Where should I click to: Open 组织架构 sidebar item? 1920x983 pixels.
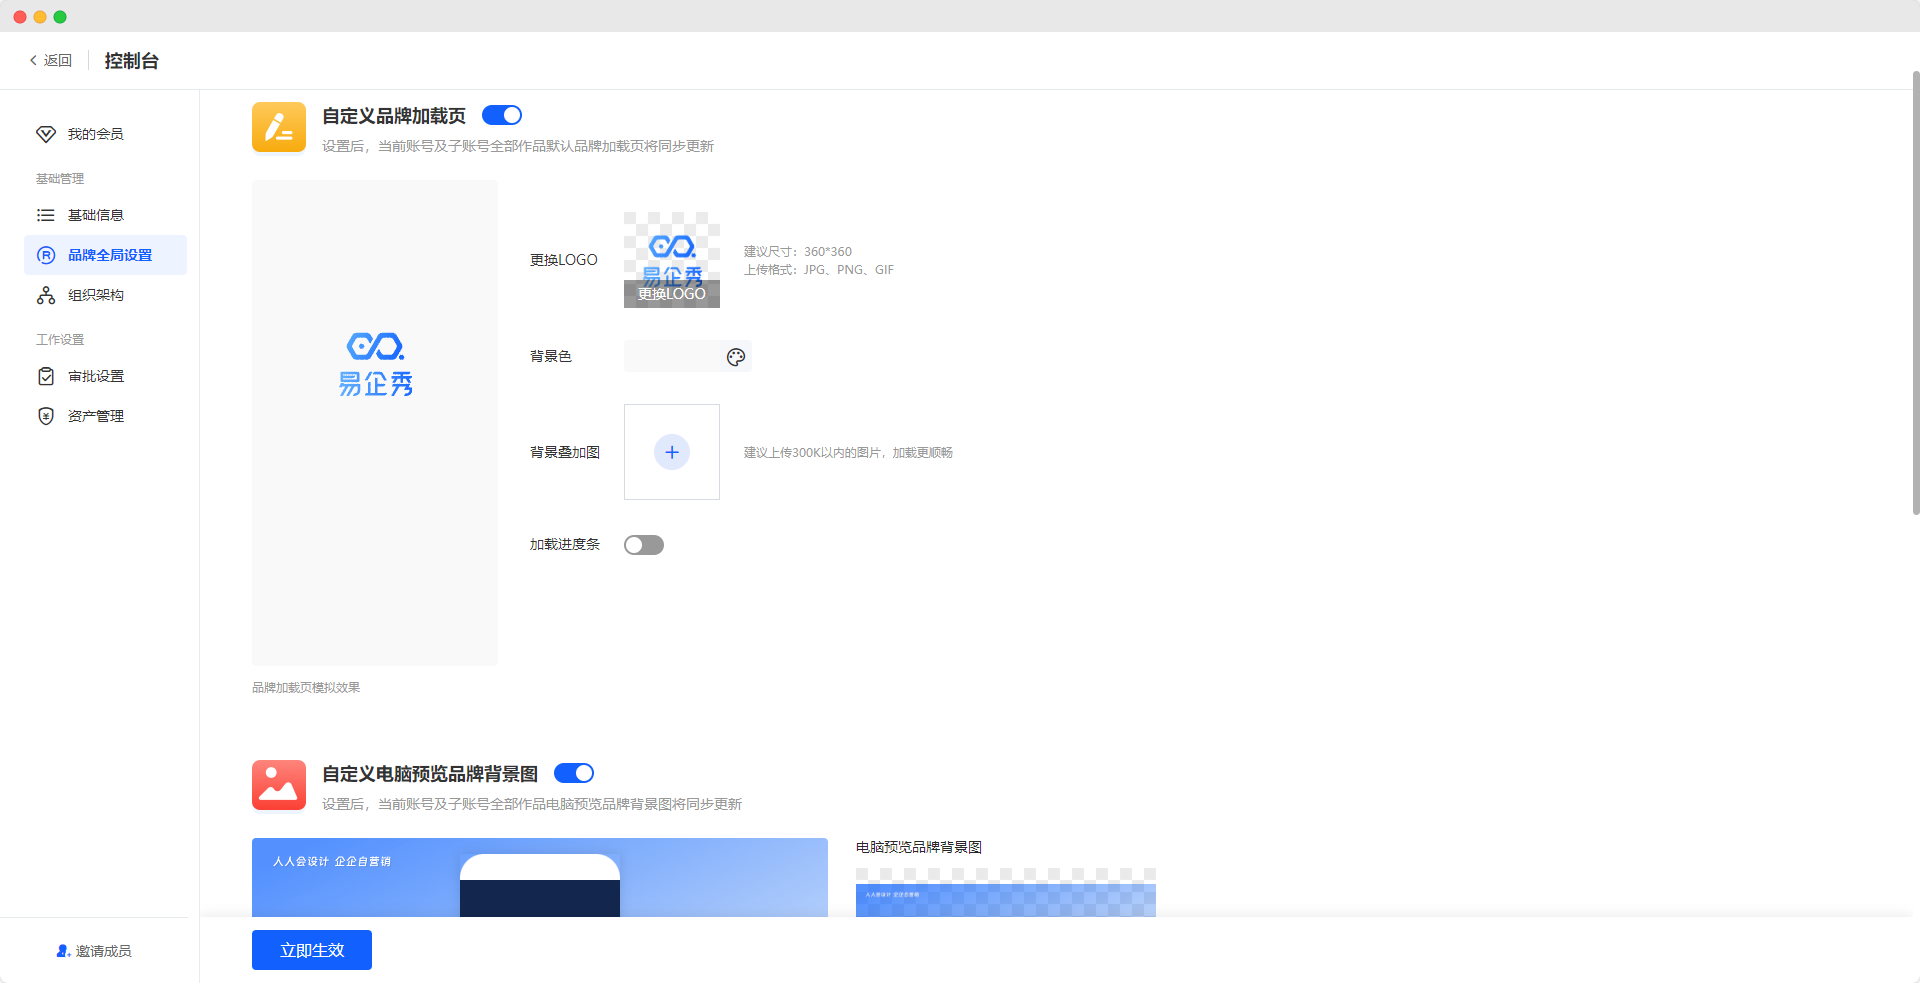pyautogui.click(x=105, y=295)
